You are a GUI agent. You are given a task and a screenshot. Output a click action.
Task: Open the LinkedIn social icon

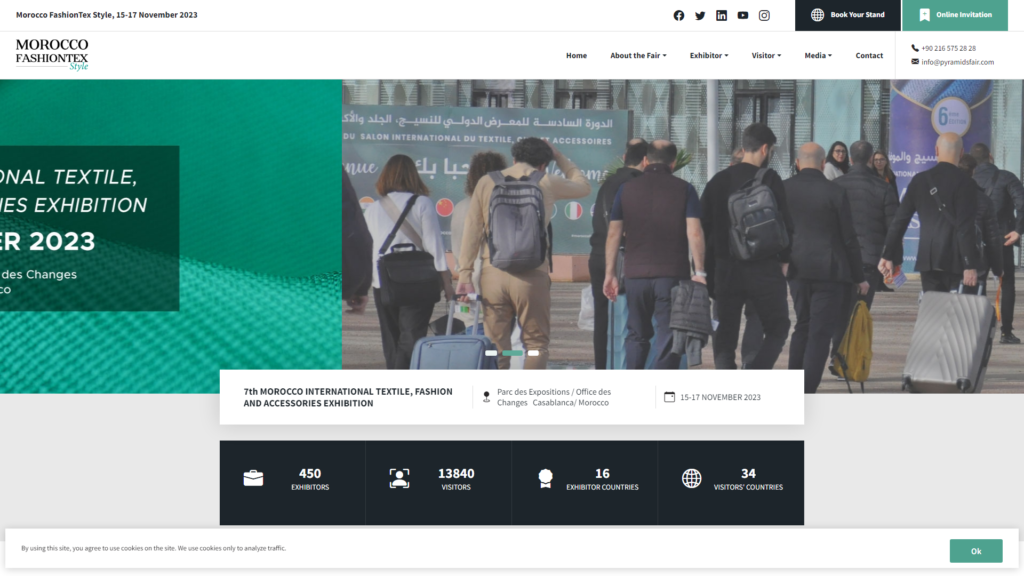[x=721, y=15]
